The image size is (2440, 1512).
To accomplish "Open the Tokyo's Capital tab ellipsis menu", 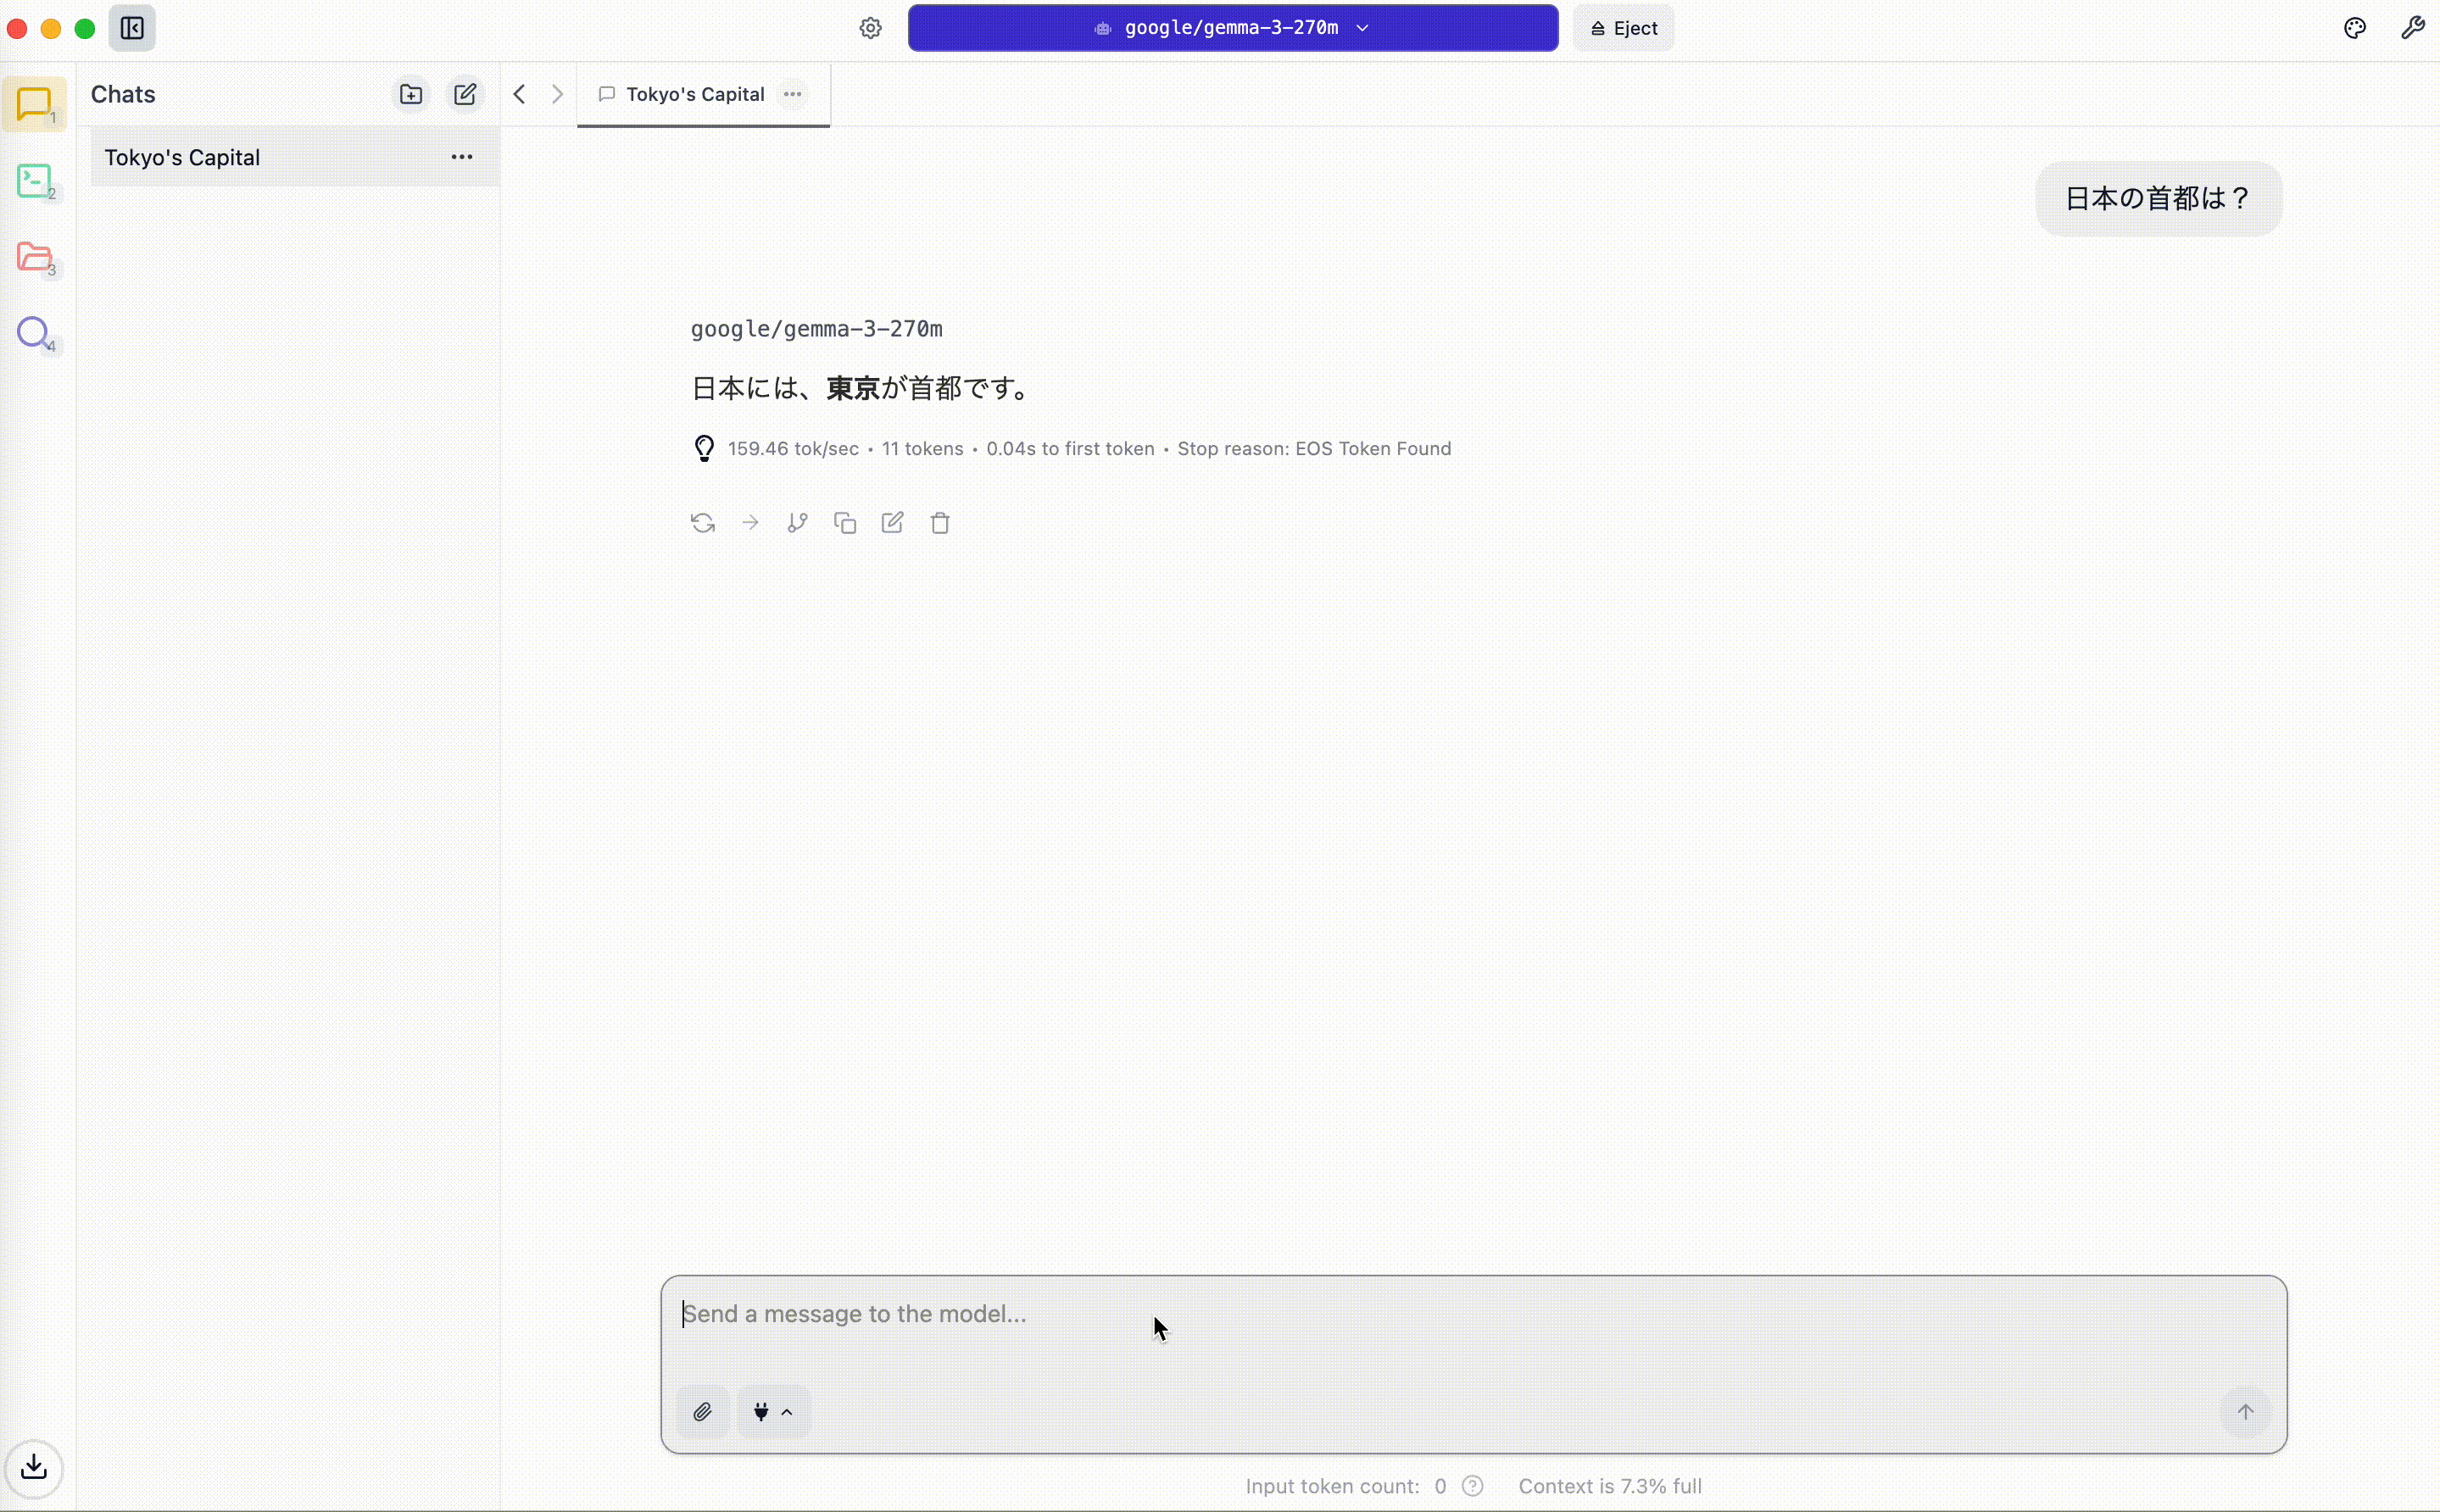I will (x=793, y=94).
